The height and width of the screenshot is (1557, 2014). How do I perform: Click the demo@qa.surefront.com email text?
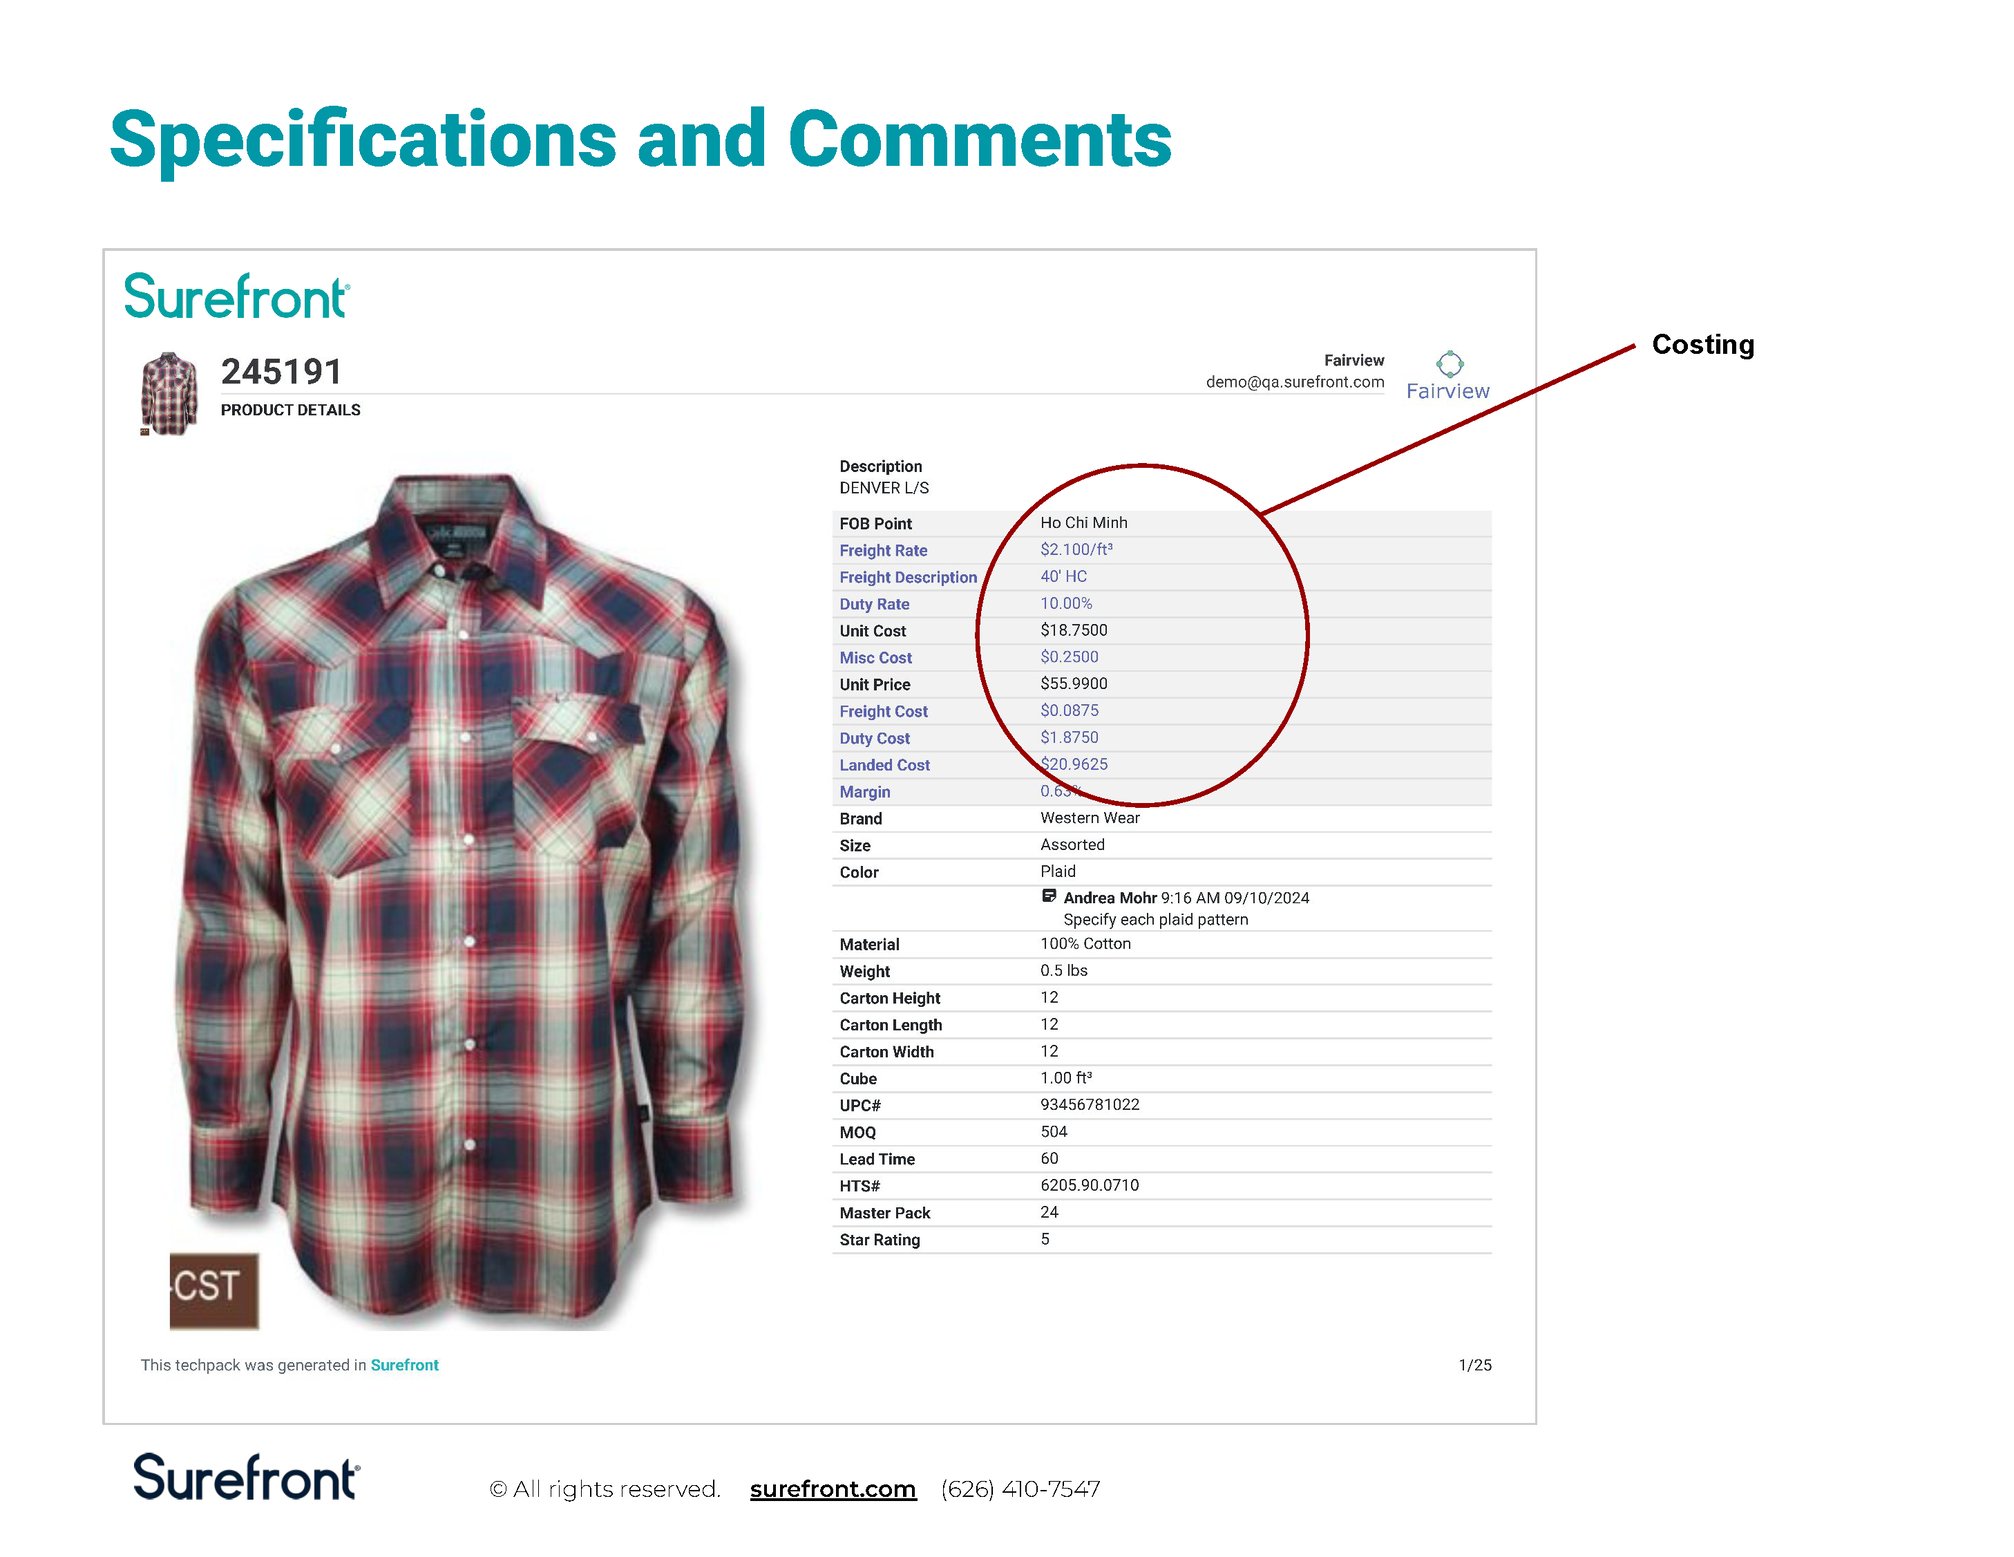coord(1294,382)
